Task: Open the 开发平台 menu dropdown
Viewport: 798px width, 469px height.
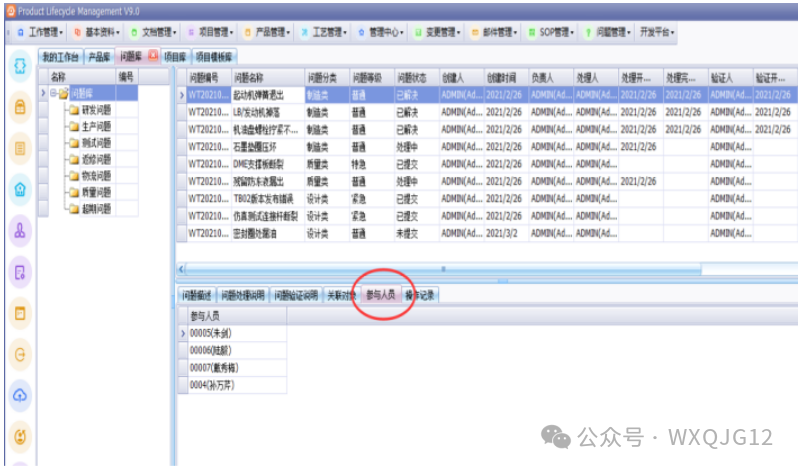Action: coord(657,32)
